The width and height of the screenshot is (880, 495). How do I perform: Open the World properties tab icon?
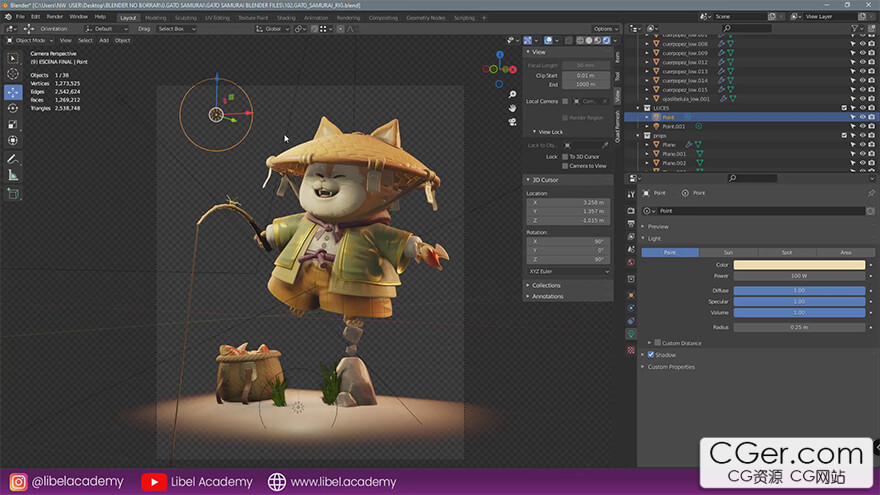[x=631, y=263]
